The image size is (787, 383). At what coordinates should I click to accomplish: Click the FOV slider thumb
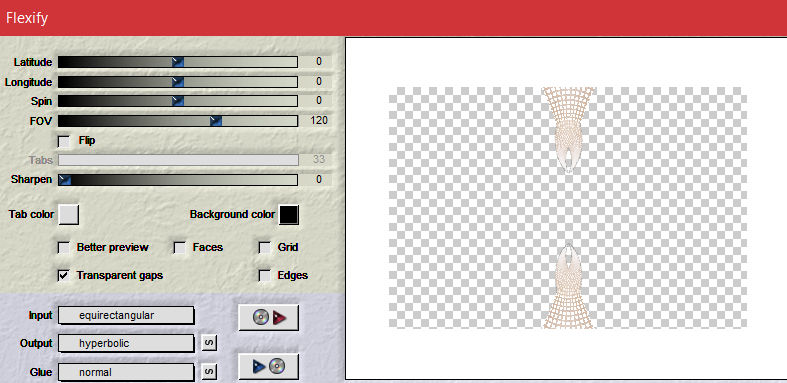tap(216, 120)
